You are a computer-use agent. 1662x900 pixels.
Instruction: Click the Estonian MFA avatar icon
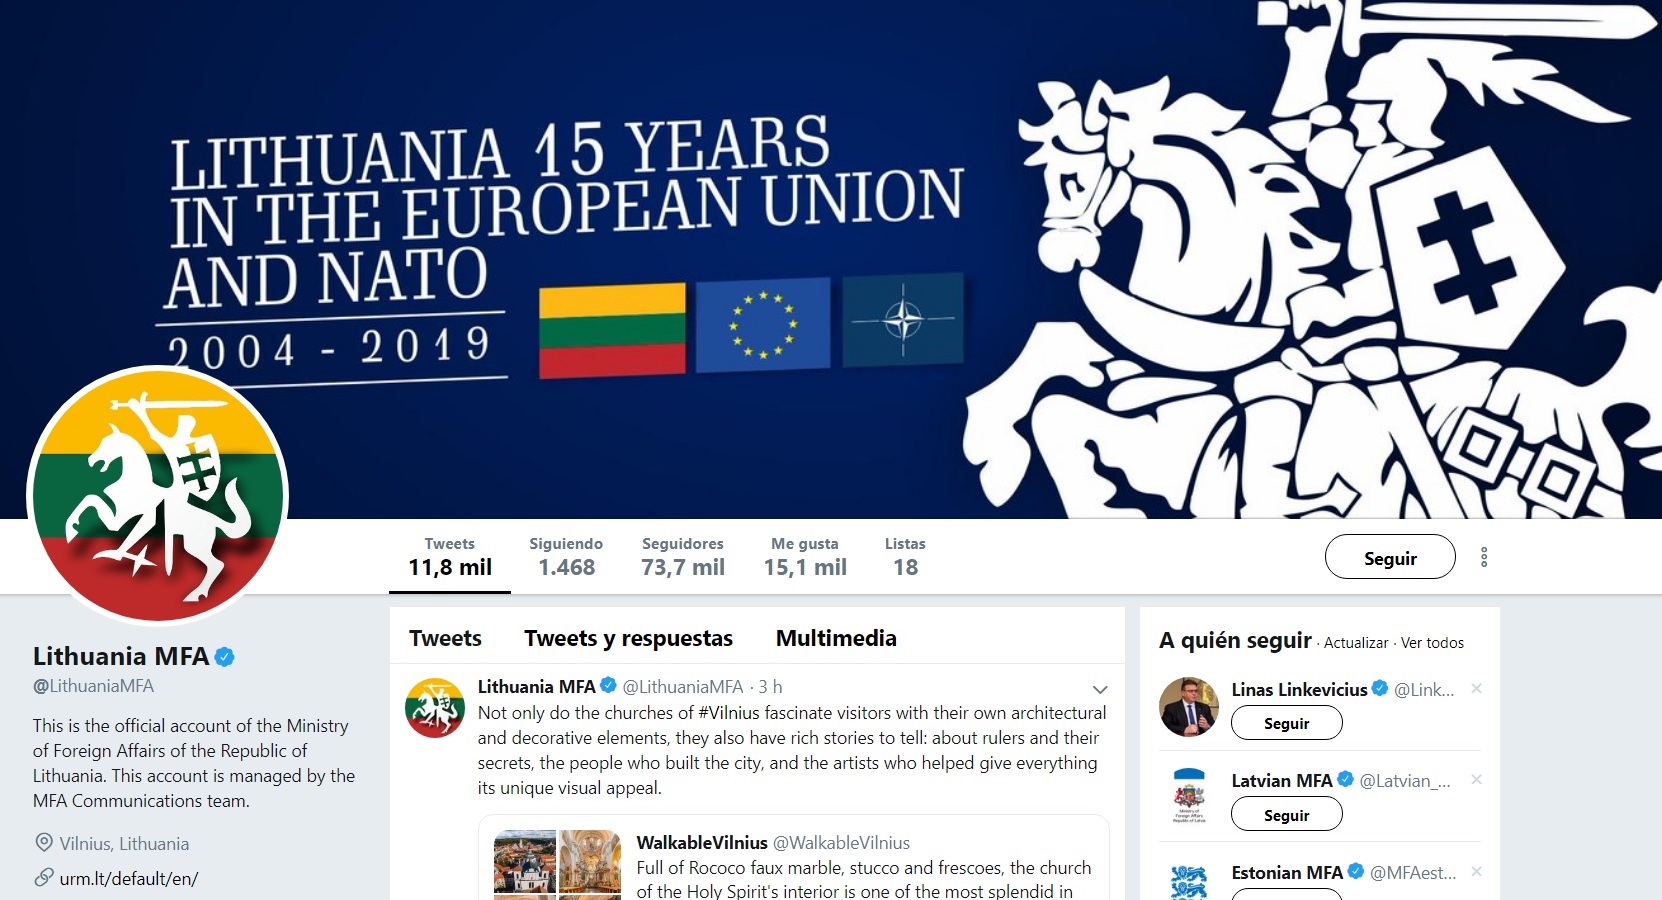pyautogui.click(x=1189, y=881)
